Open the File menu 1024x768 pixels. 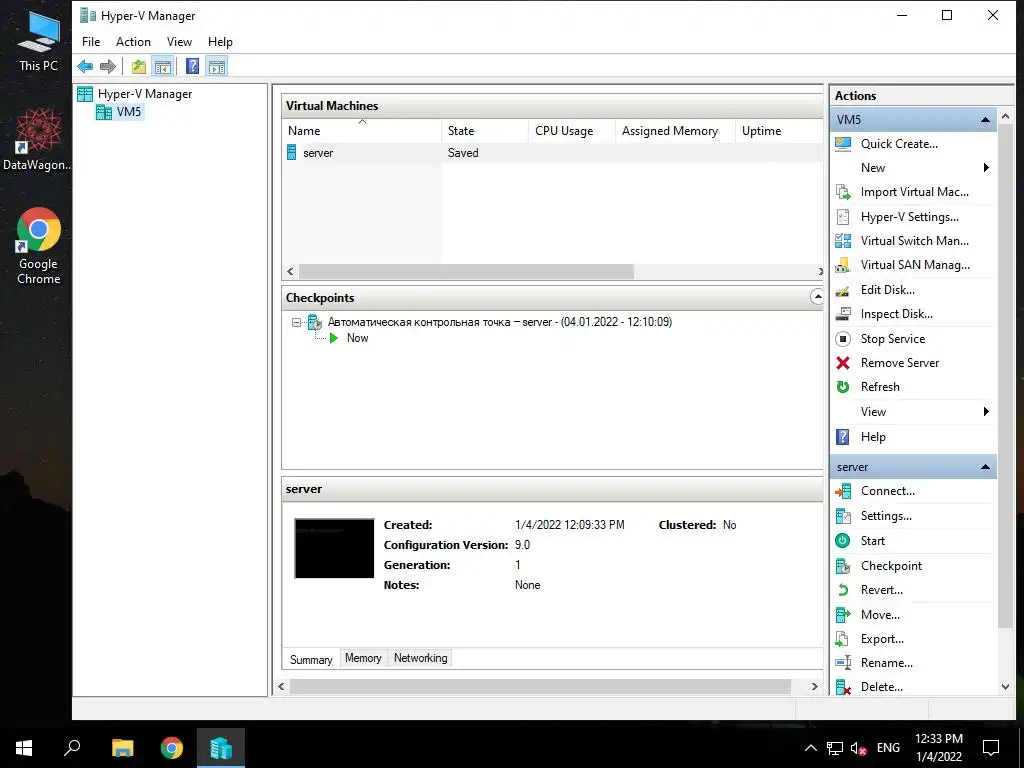click(x=91, y=42)
